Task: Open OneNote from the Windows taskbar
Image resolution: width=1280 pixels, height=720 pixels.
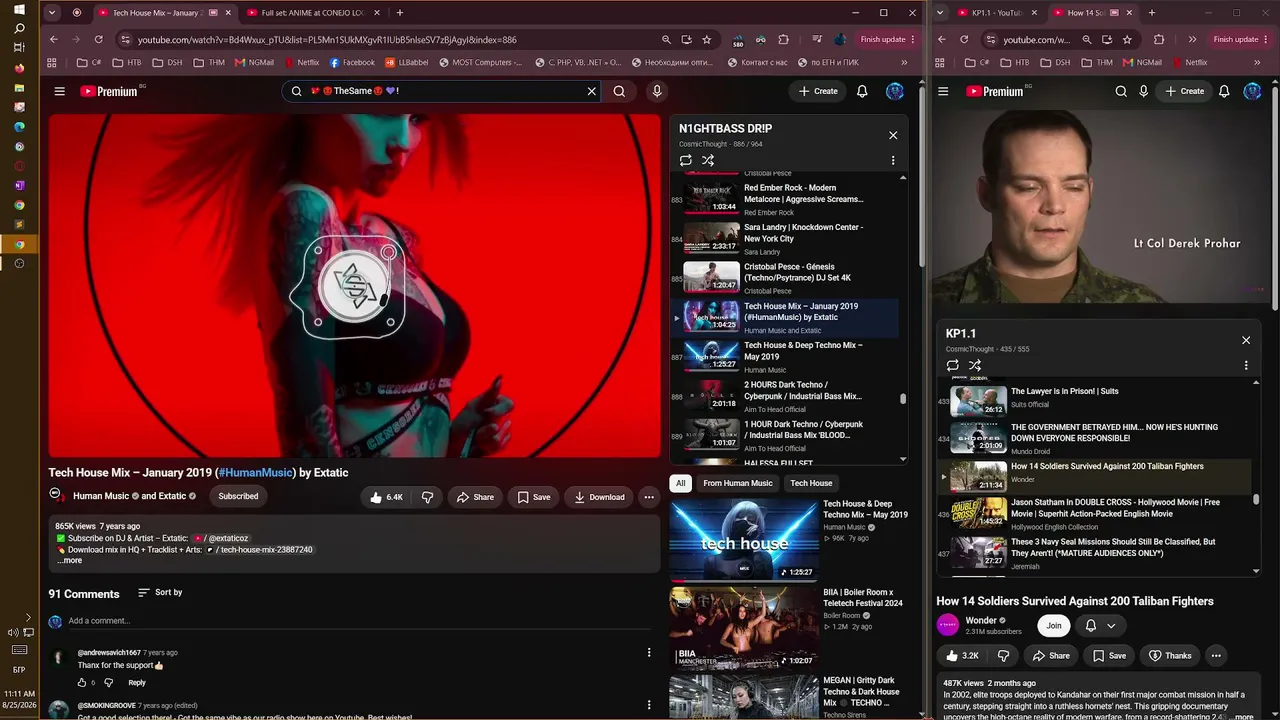Action: pos(19,185)
